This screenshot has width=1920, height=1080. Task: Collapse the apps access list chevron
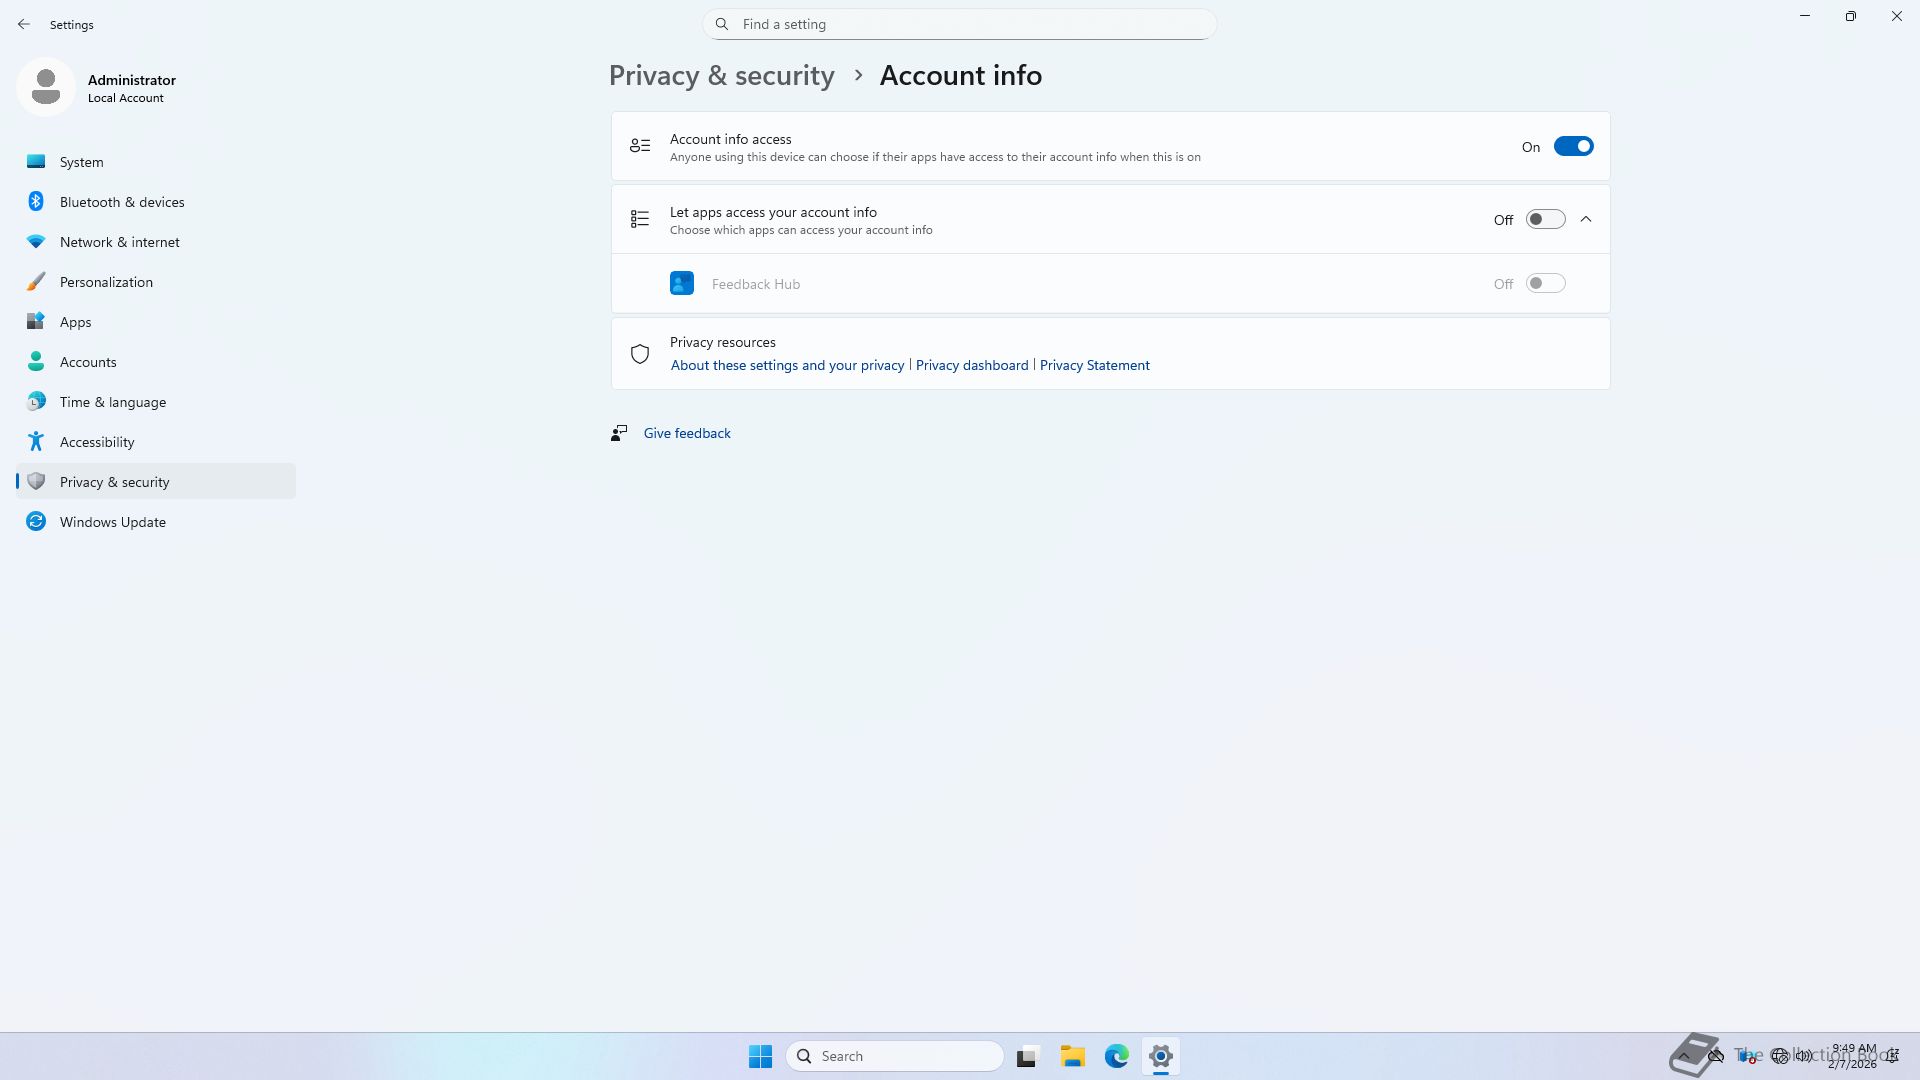1586,220
